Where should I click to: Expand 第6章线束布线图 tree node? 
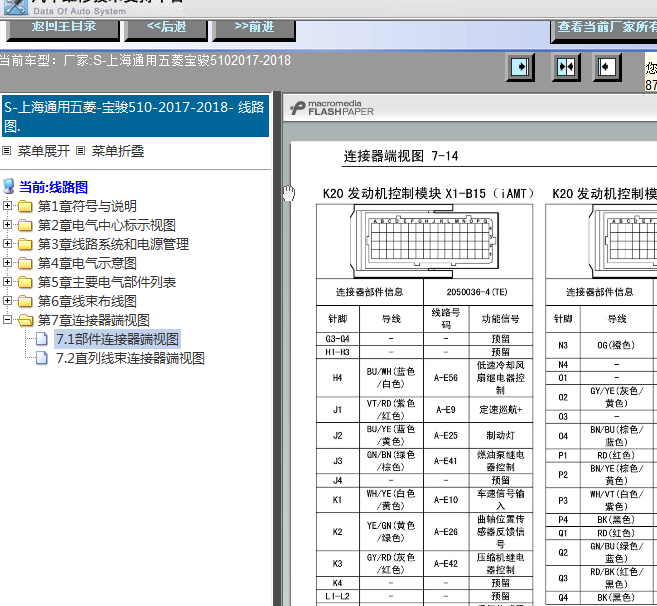(x=7, y=300)
